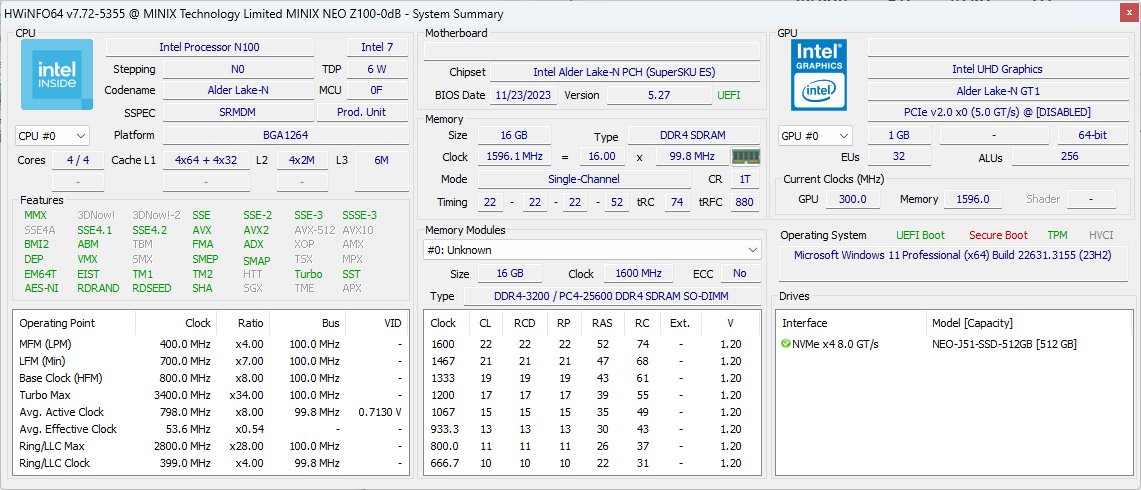Click the GPU memory clock 1596.0 value
This screenshot has width=1141, height=490.
point(974,199)
